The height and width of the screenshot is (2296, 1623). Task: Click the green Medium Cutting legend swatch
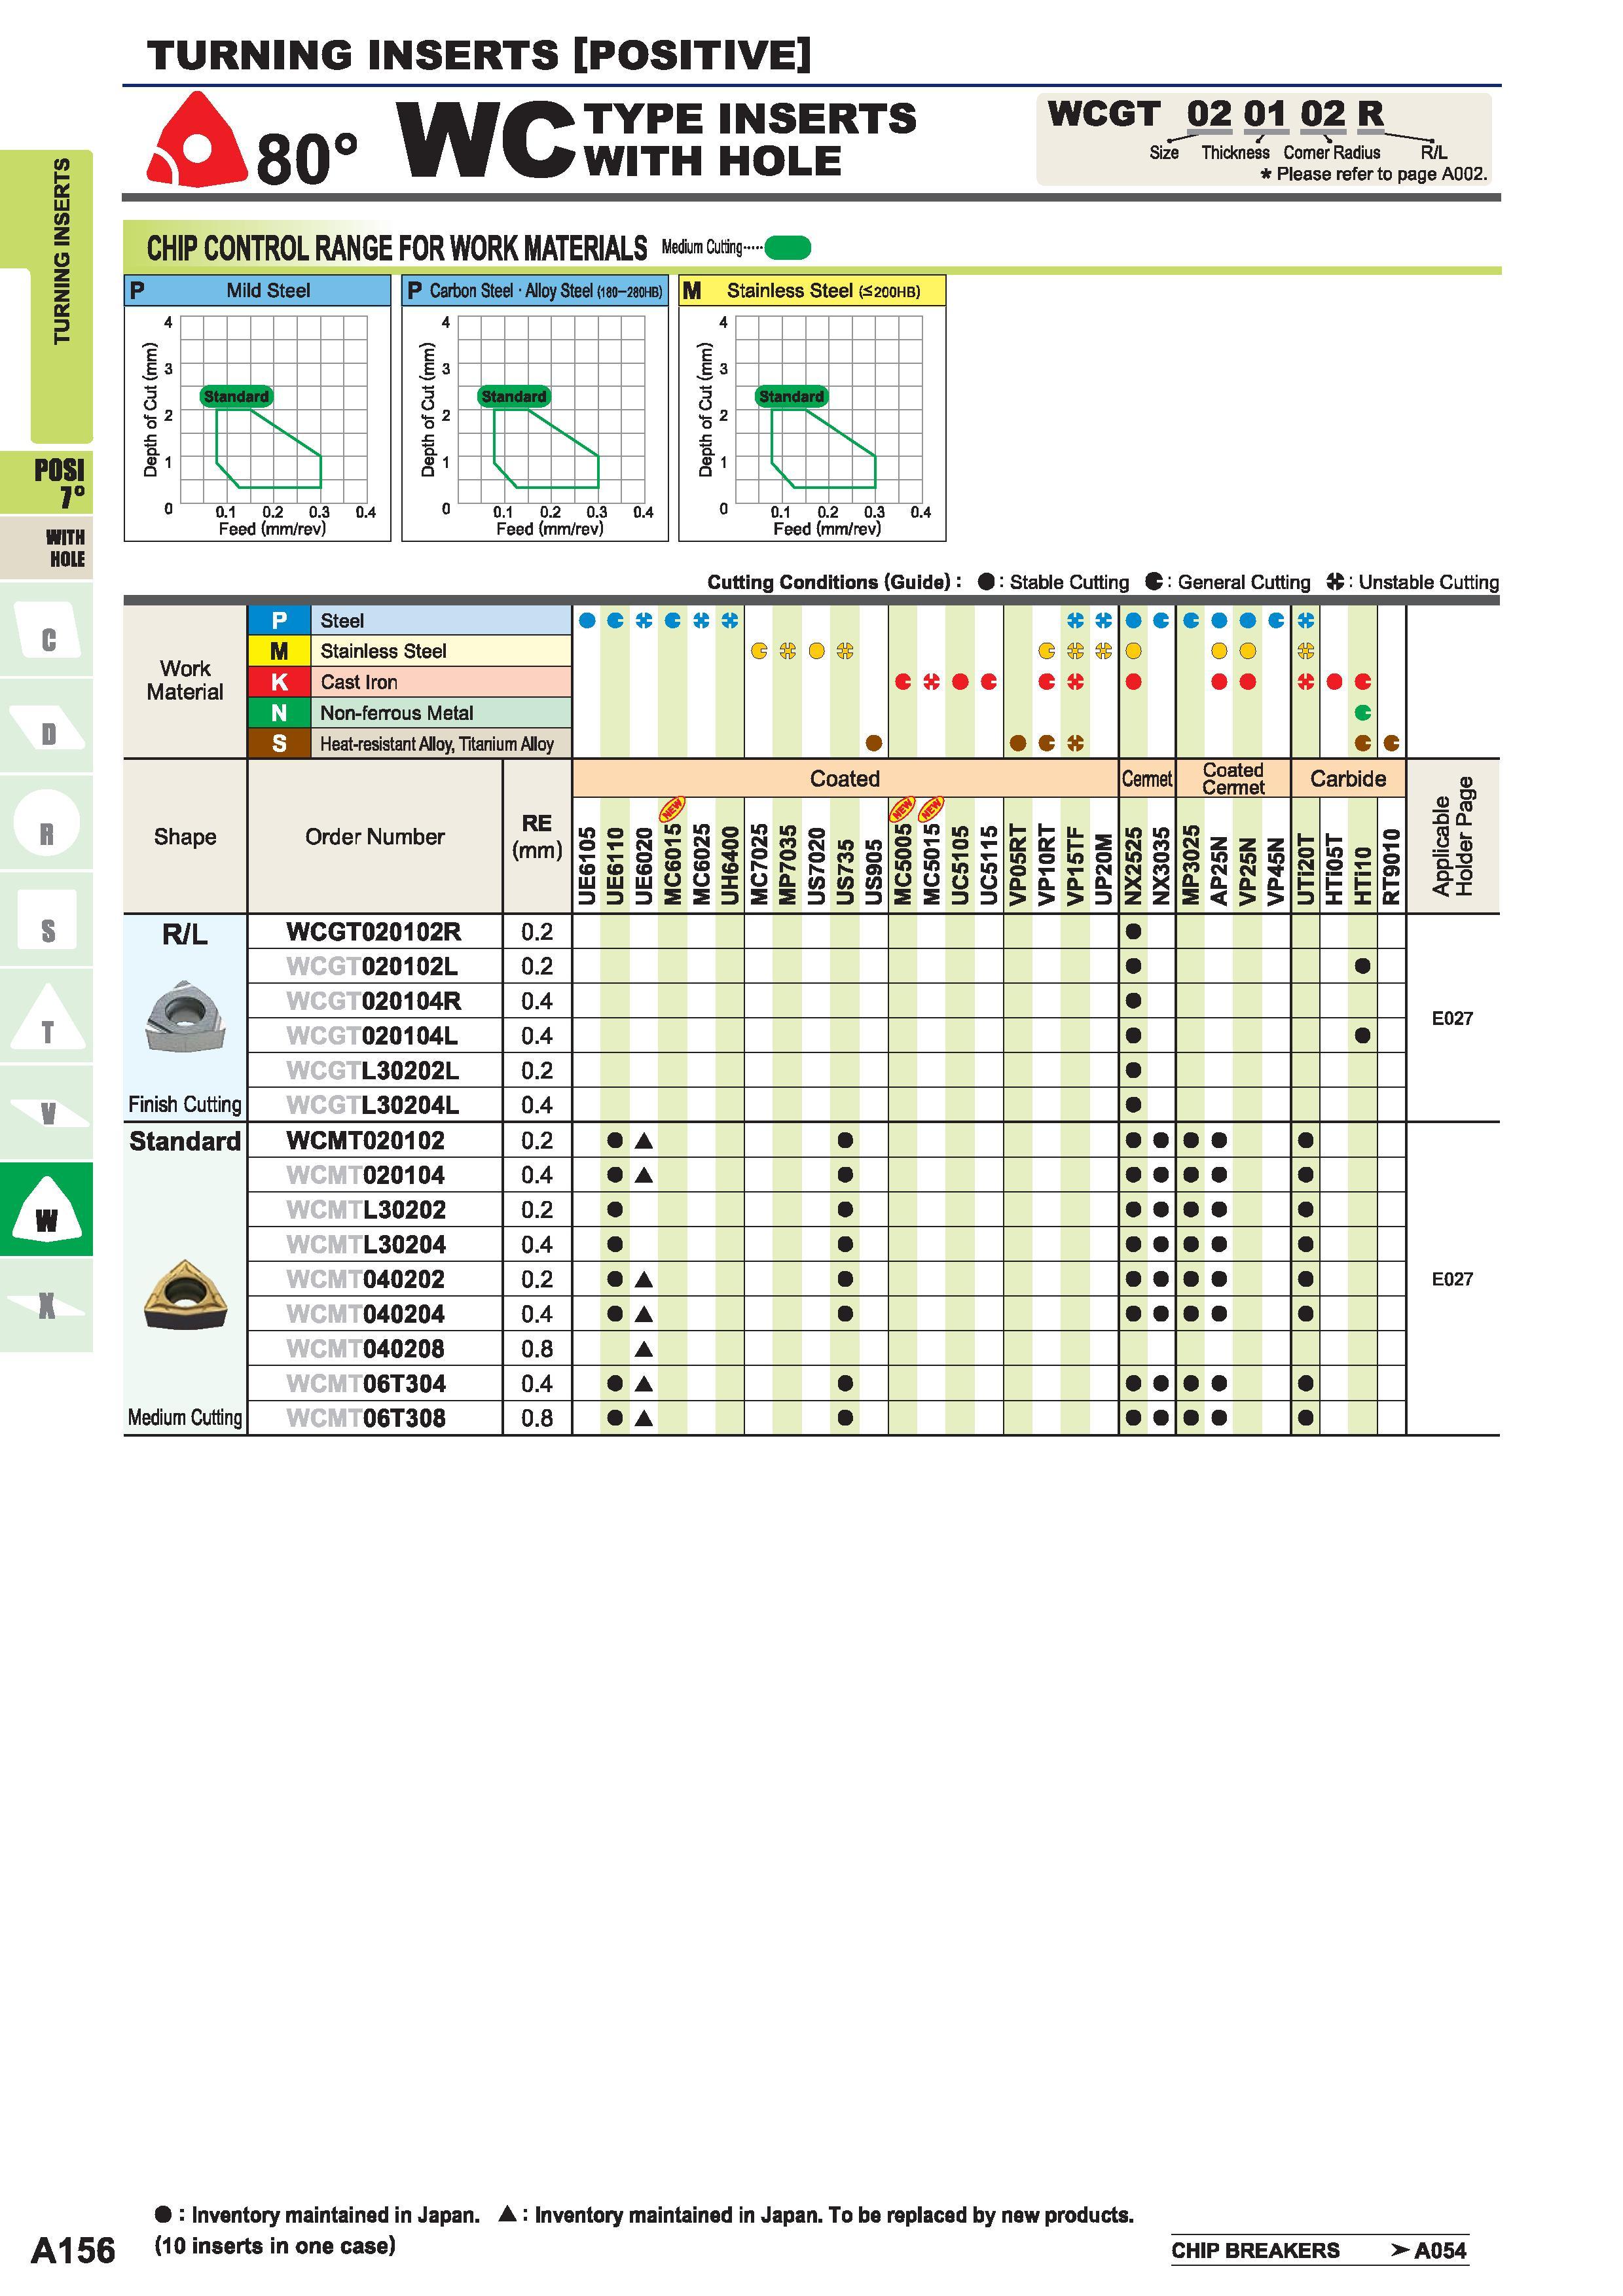point(788,247)
